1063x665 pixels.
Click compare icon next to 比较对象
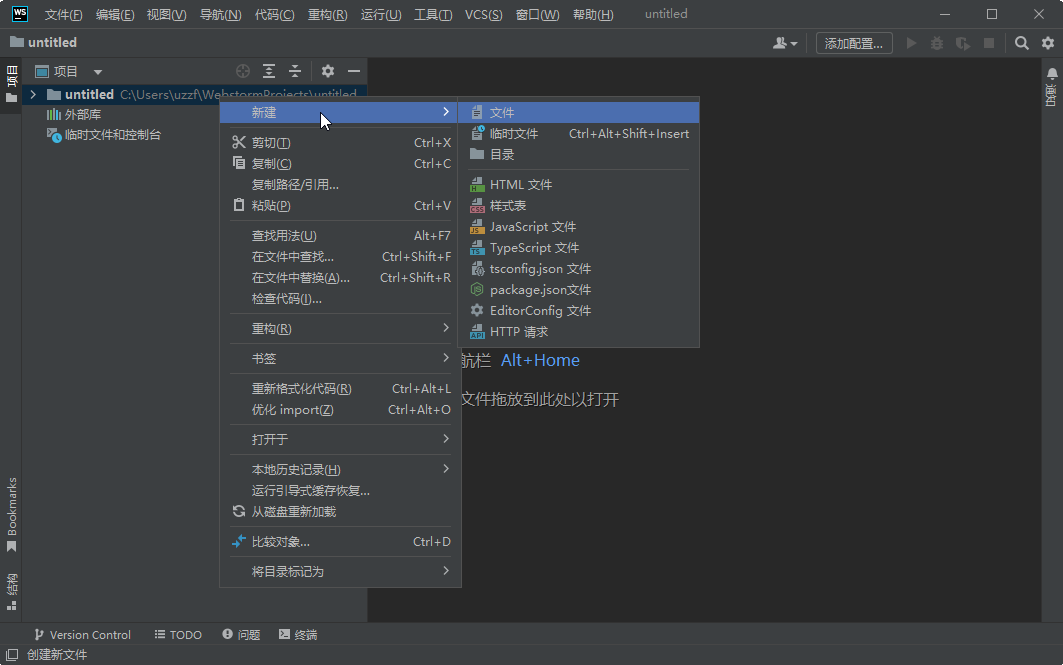(239, 541)
